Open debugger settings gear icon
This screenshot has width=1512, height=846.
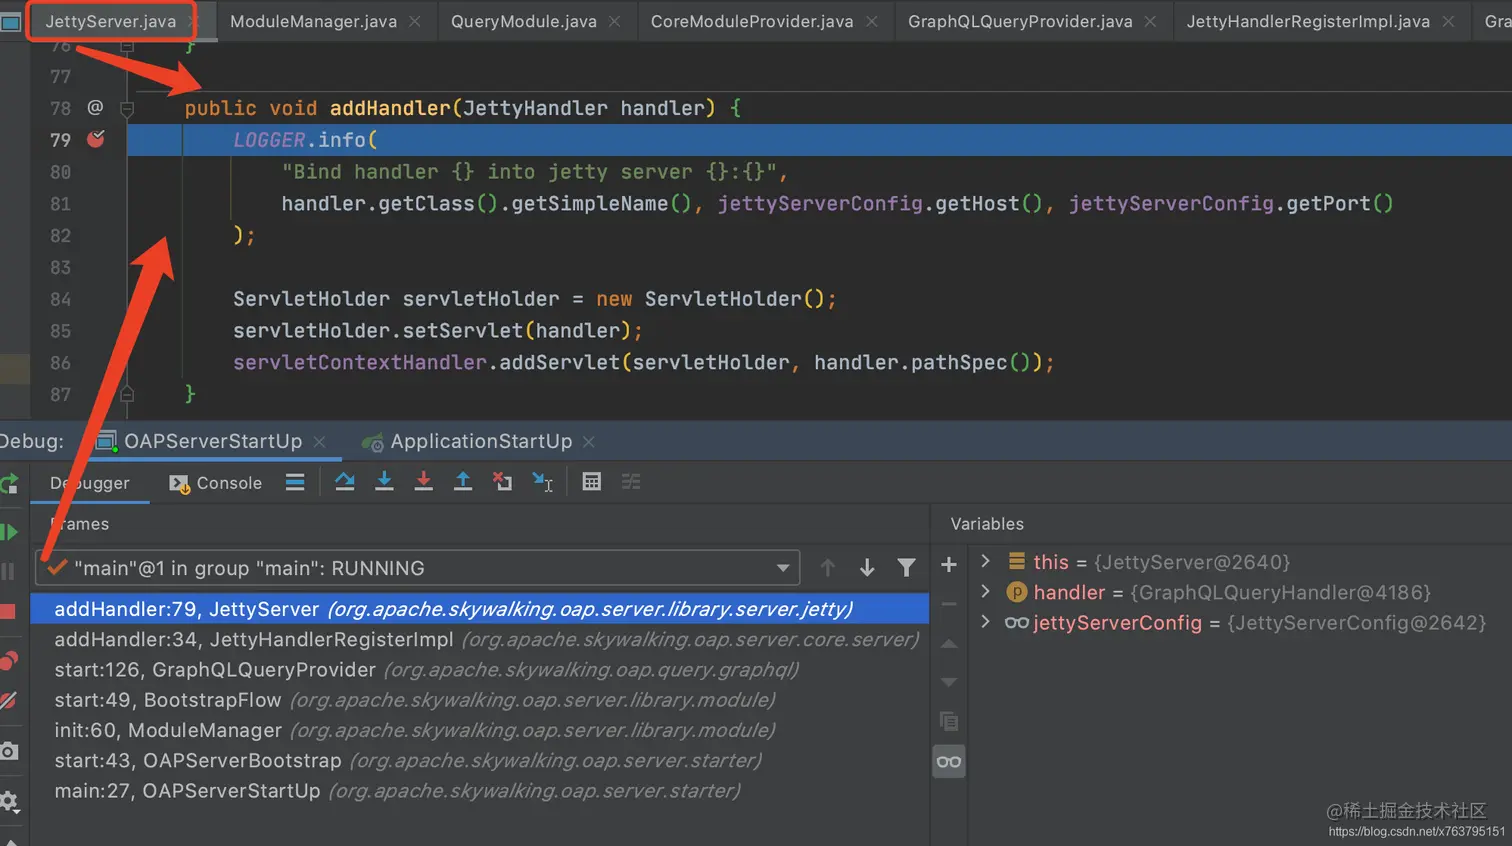click(x=9, y=801)
